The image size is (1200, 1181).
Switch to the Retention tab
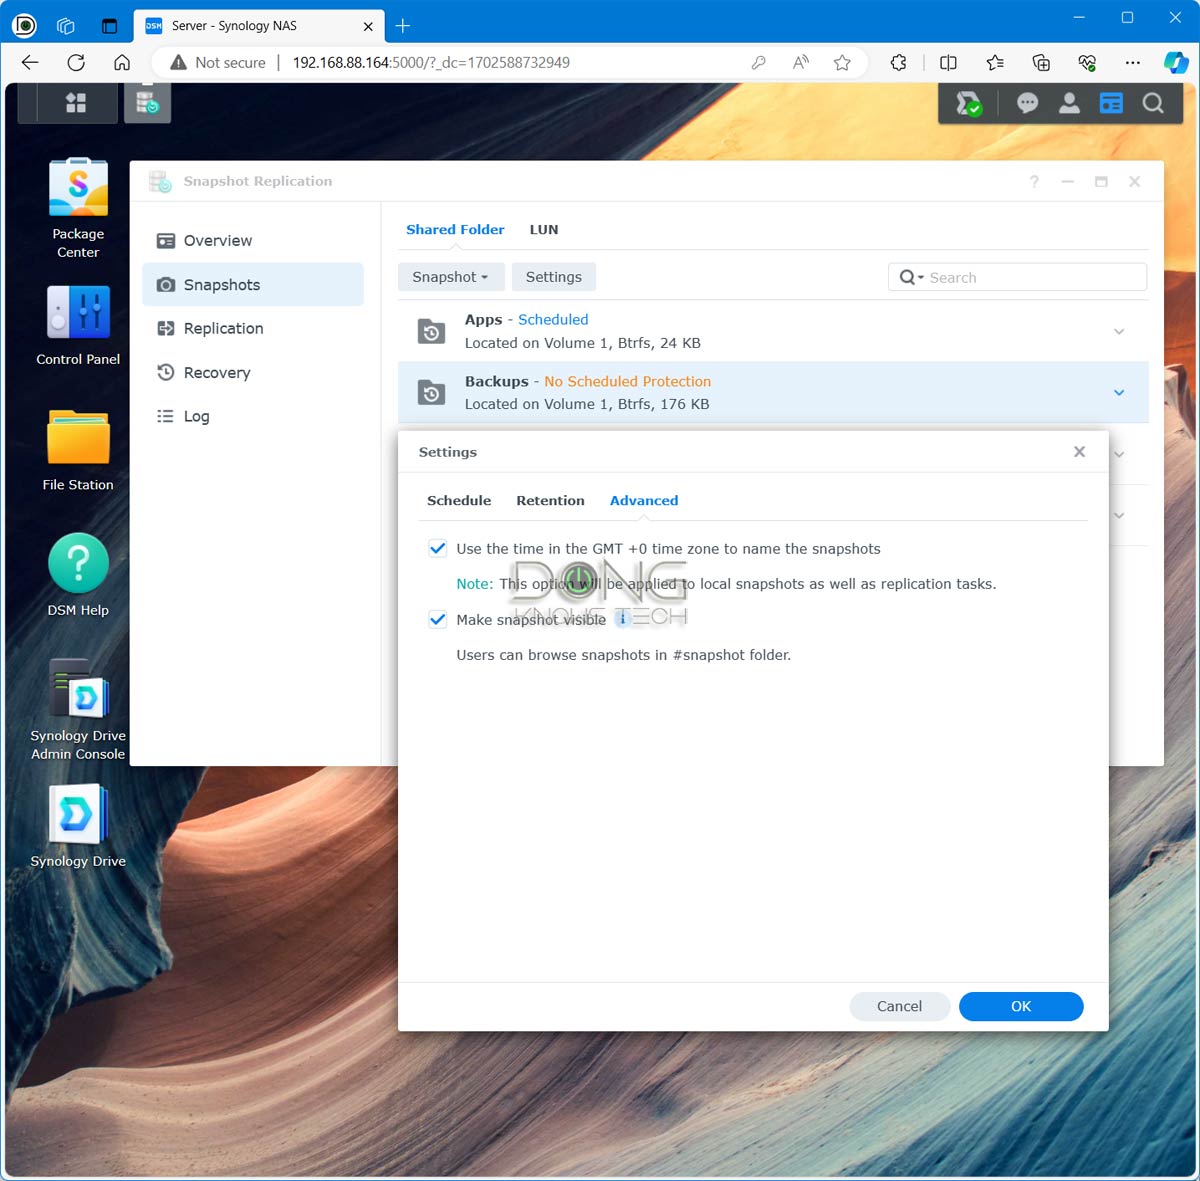coord(550,500)
